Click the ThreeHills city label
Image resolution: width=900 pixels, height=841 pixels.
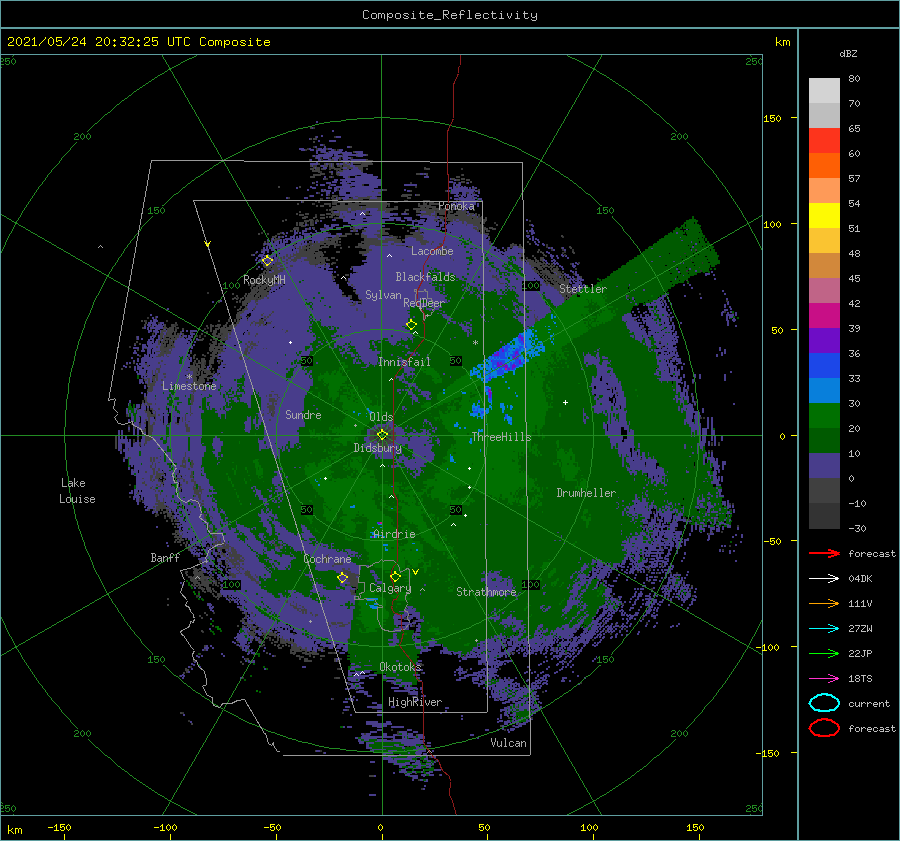502,437
